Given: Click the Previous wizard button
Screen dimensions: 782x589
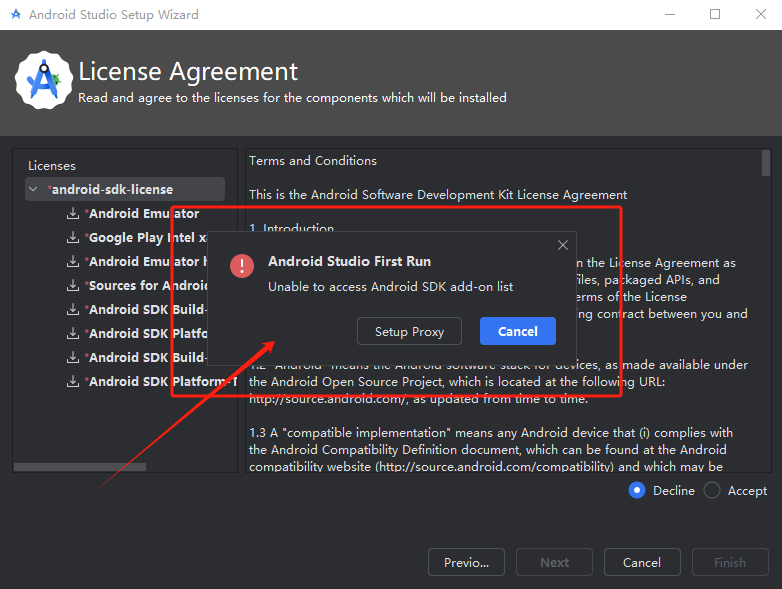Looking at the screenshot, I should click(x=466, y=562).
